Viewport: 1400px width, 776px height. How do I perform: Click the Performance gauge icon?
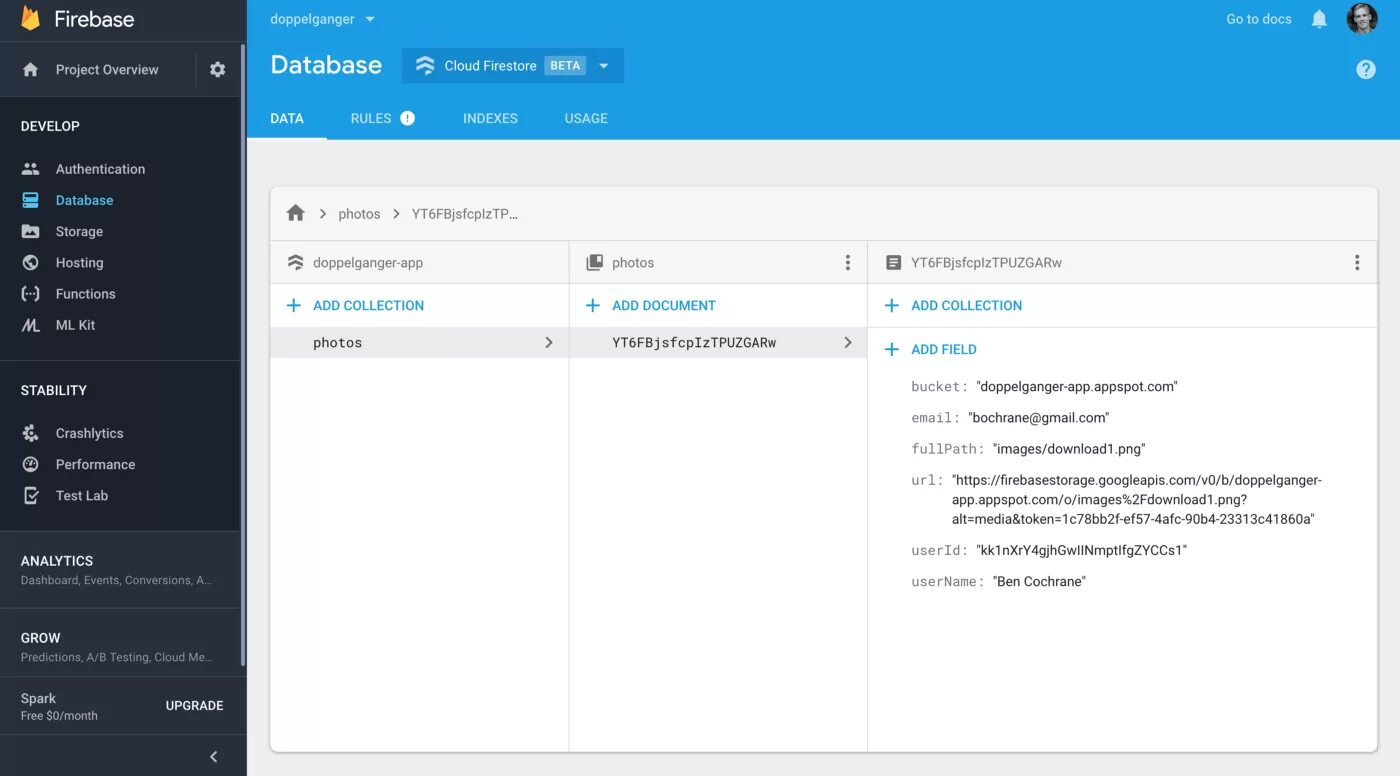pyautogui.click(x=30, y=464)
